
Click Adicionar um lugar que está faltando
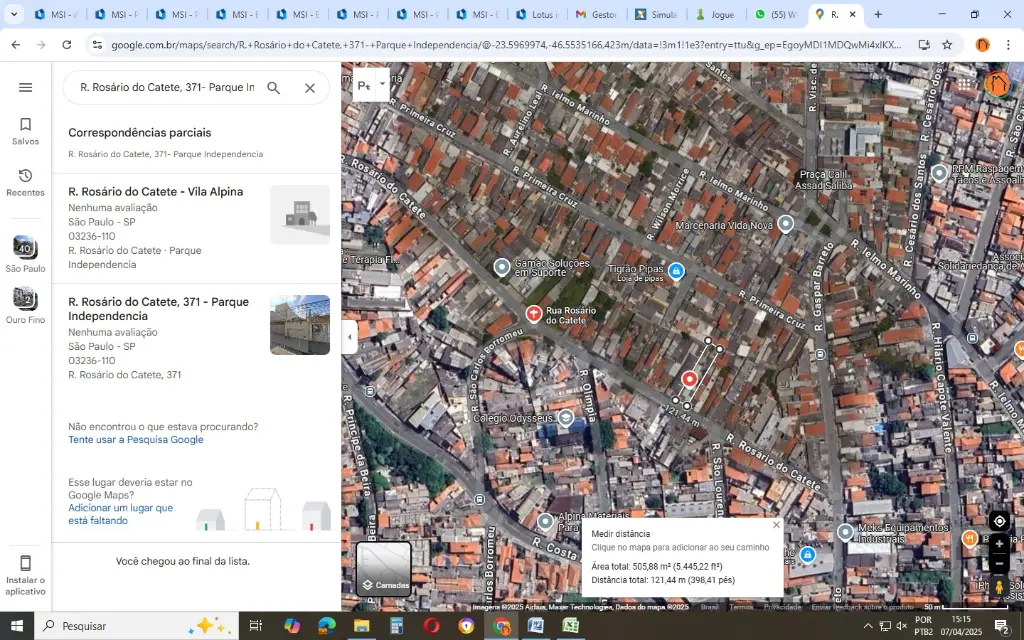120,514
